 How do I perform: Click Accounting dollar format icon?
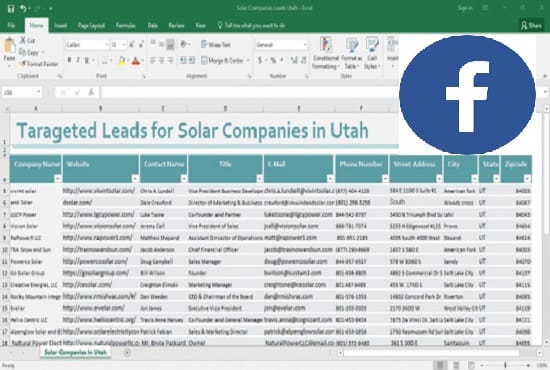[260, 60]
